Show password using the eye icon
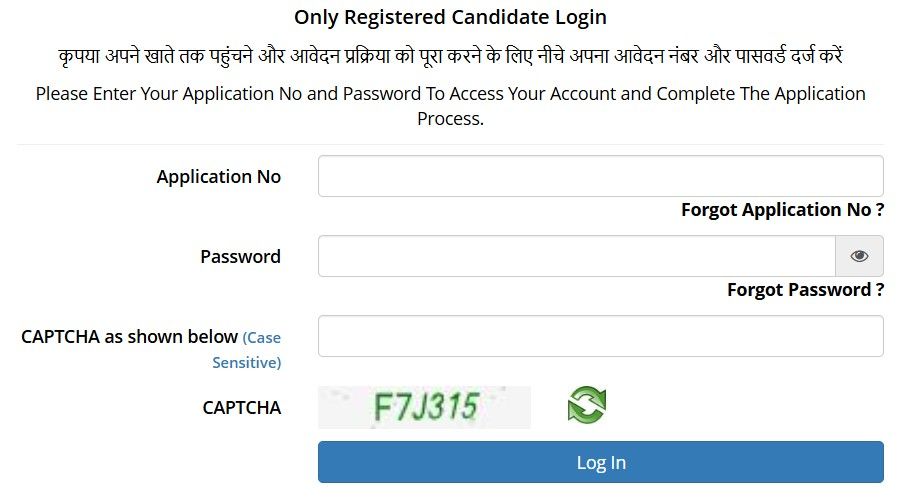 tap(859, 256)
